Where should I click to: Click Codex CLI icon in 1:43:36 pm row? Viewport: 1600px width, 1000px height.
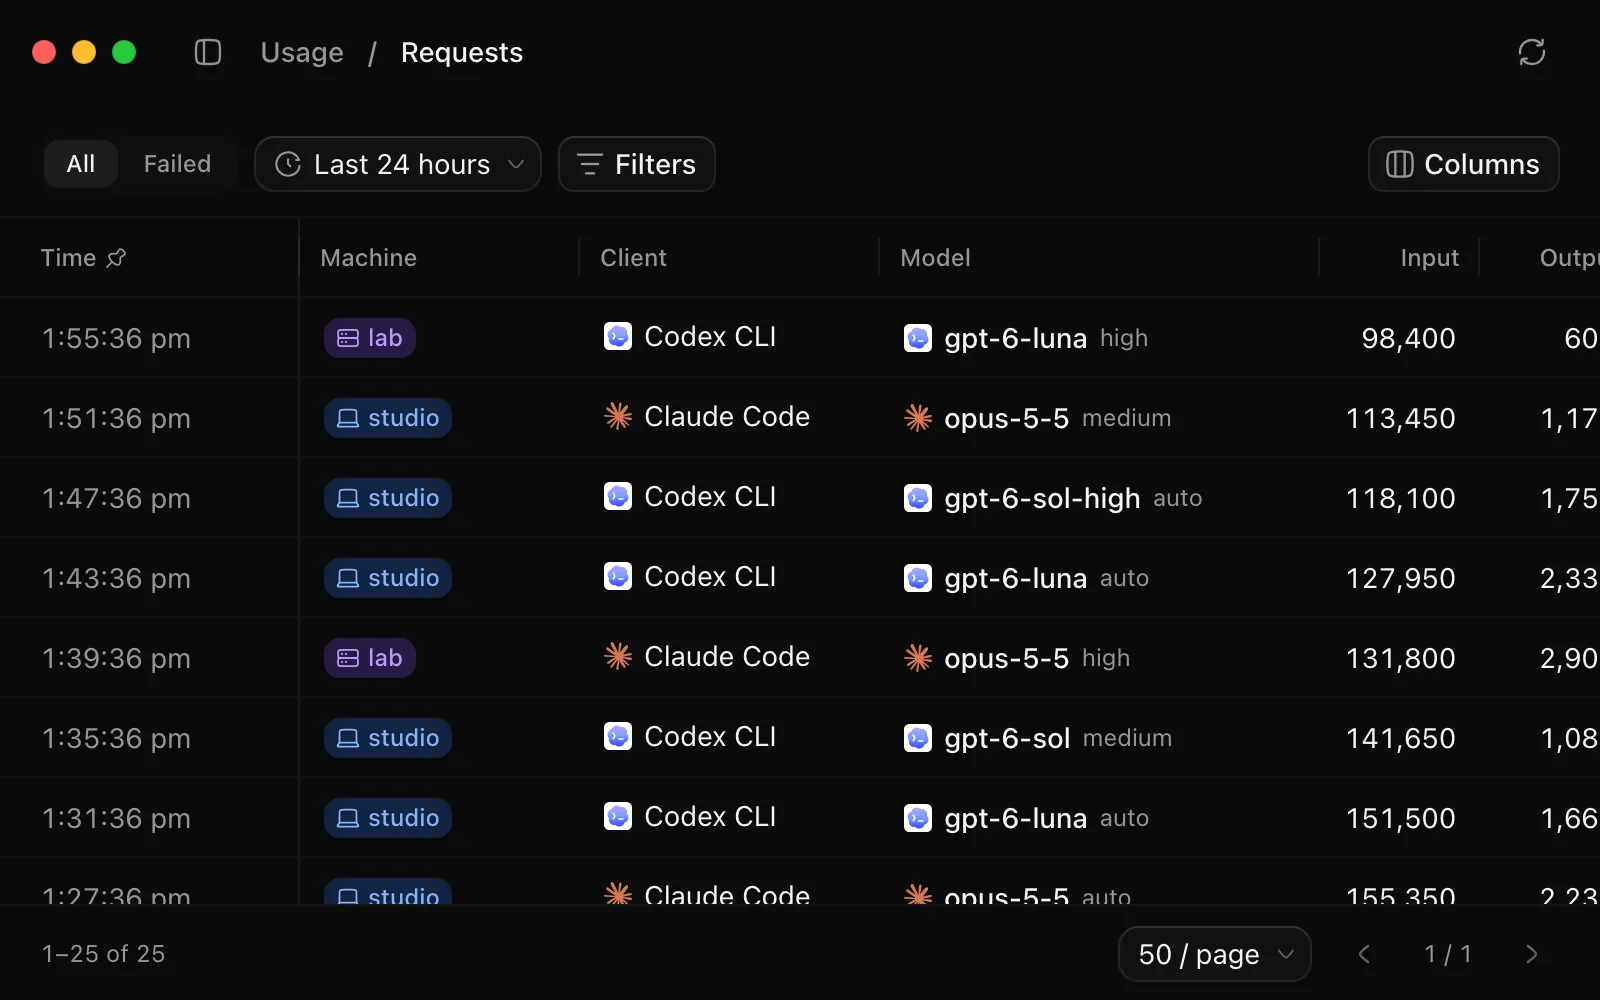pyautogui.click(x=618, y=577)
